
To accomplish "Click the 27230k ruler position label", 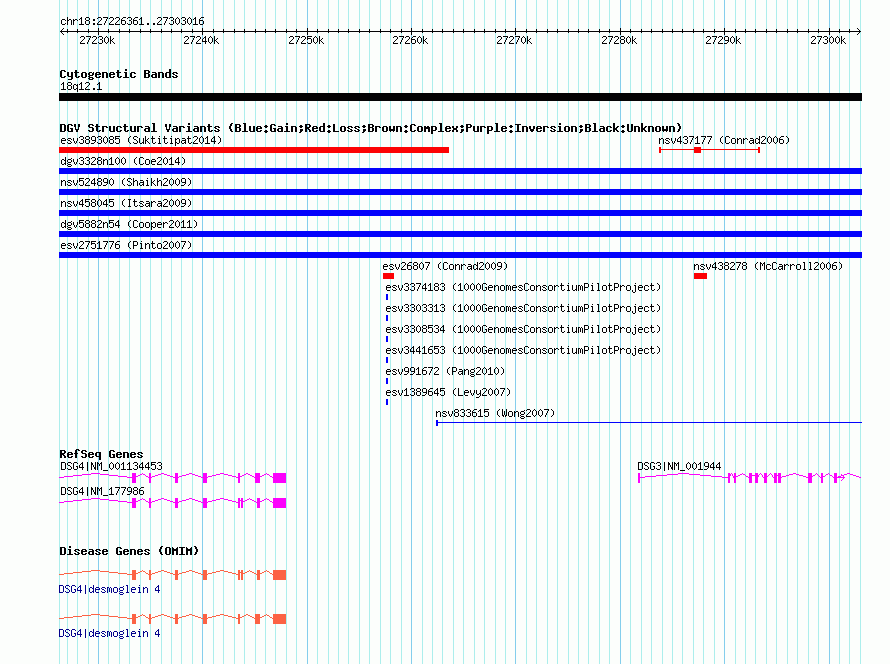I will [97, 40].
